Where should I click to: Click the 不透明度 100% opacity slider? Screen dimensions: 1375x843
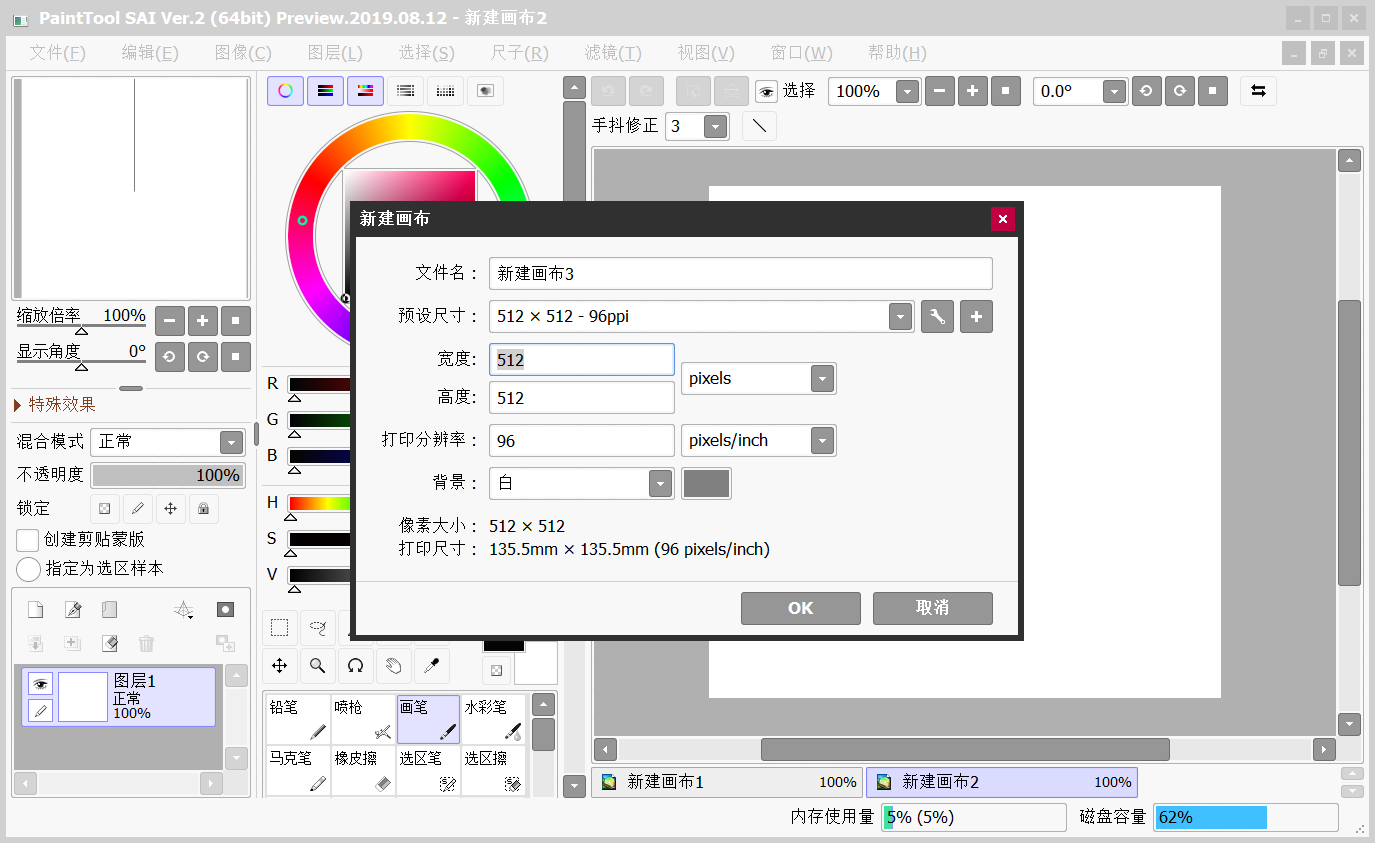[168, 475]
